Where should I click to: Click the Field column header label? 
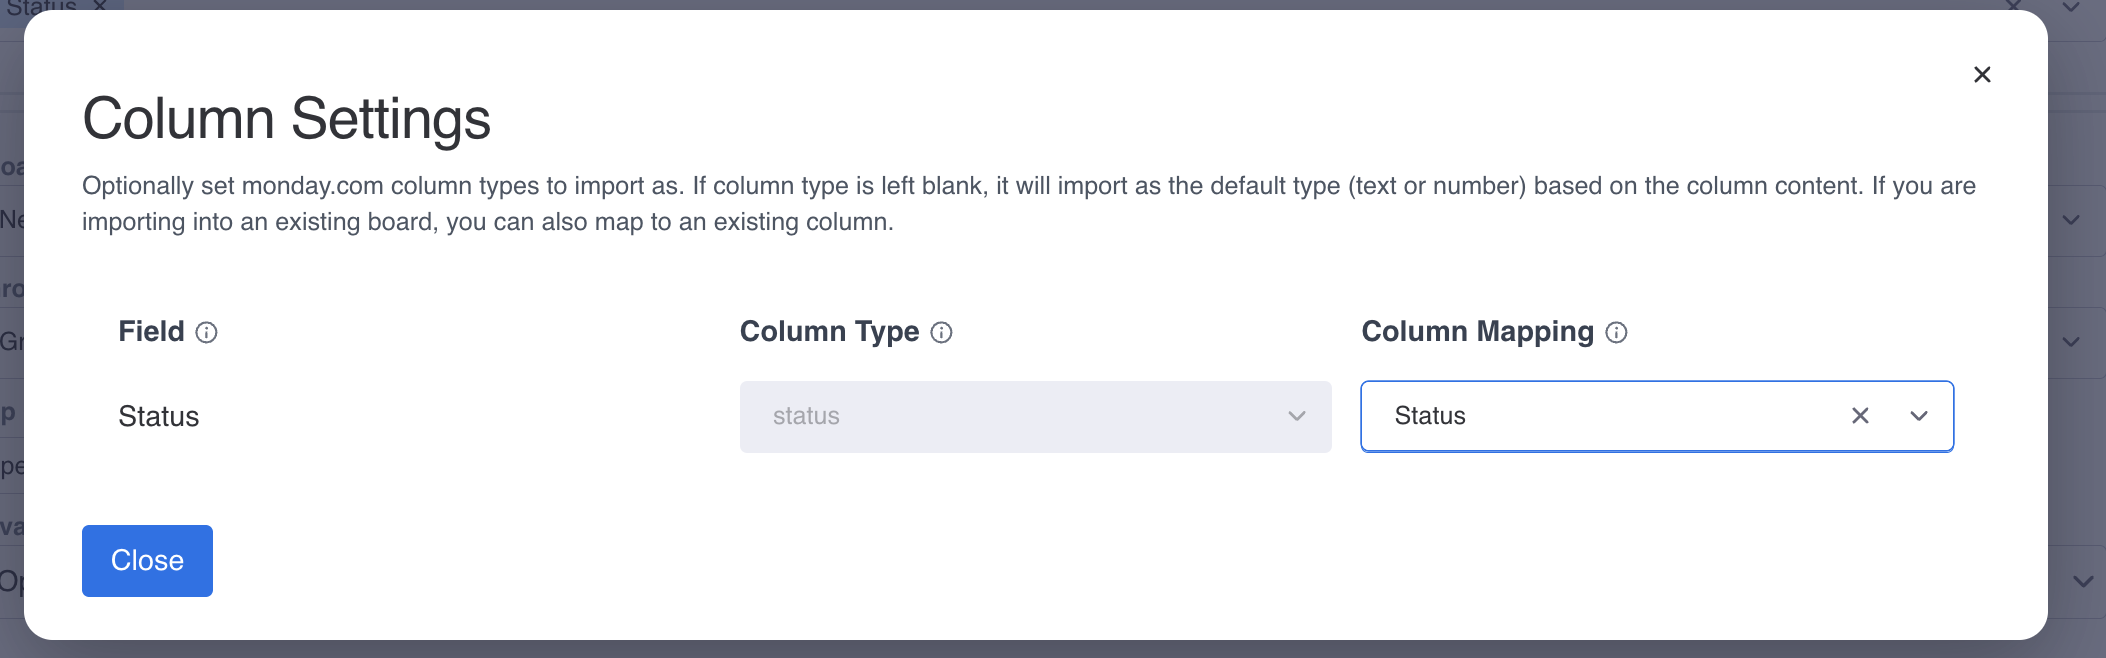coord(151,331)
